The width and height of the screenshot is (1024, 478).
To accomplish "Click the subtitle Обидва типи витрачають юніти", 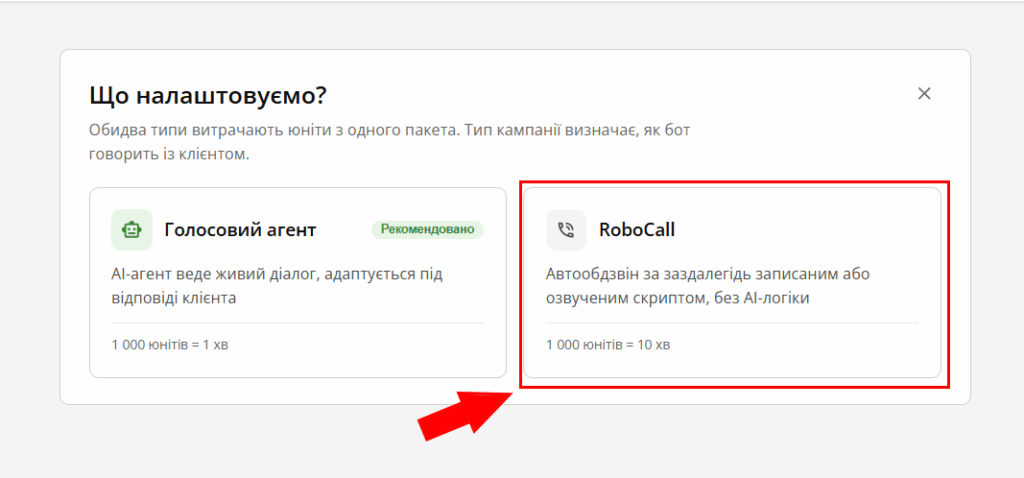I will tap(390, 143).
